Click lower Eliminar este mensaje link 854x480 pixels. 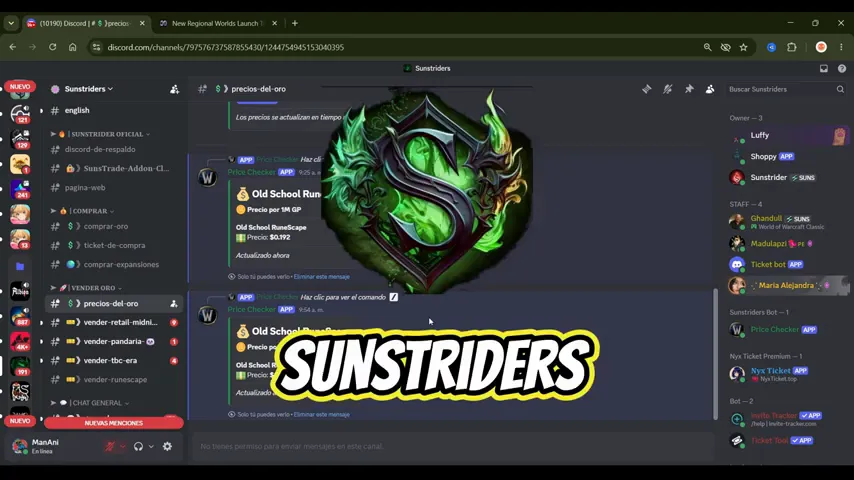click(321, 415)
